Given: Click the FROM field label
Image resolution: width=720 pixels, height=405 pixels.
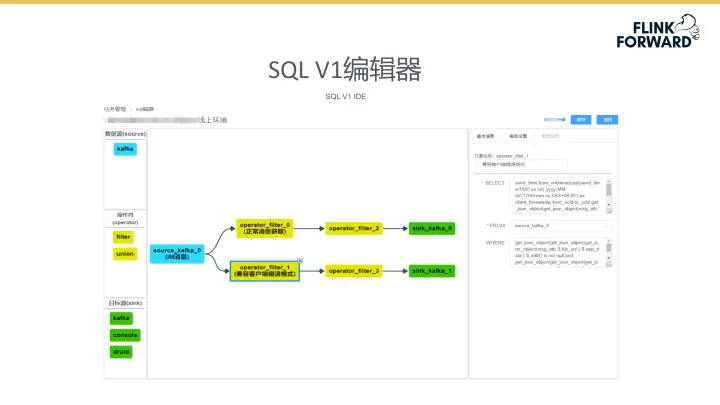Looking at the screenshot, I should [496, 225].
